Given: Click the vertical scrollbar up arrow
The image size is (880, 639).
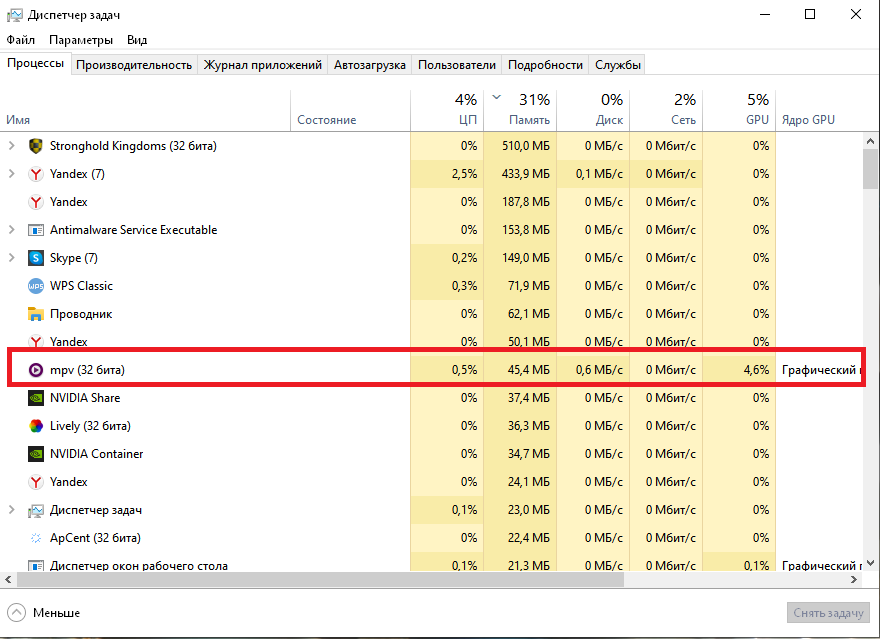Looking at the screenshot, I should 870,141.
